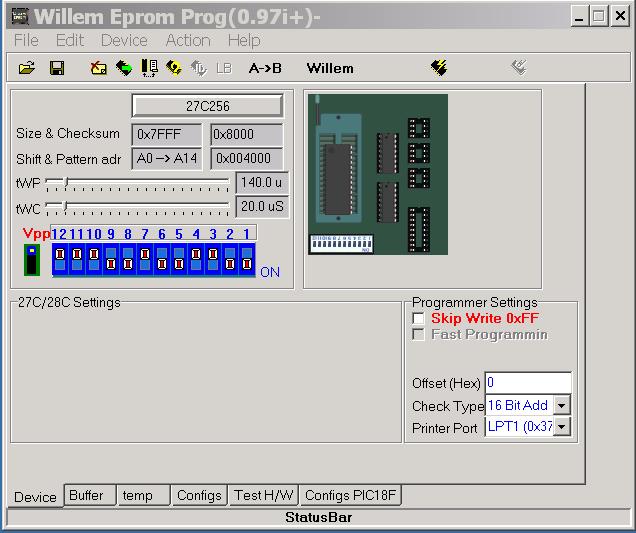This screenshot has height=533, width=636.
Task: Expand the Check Type dropdown
Action: (561, 405)
